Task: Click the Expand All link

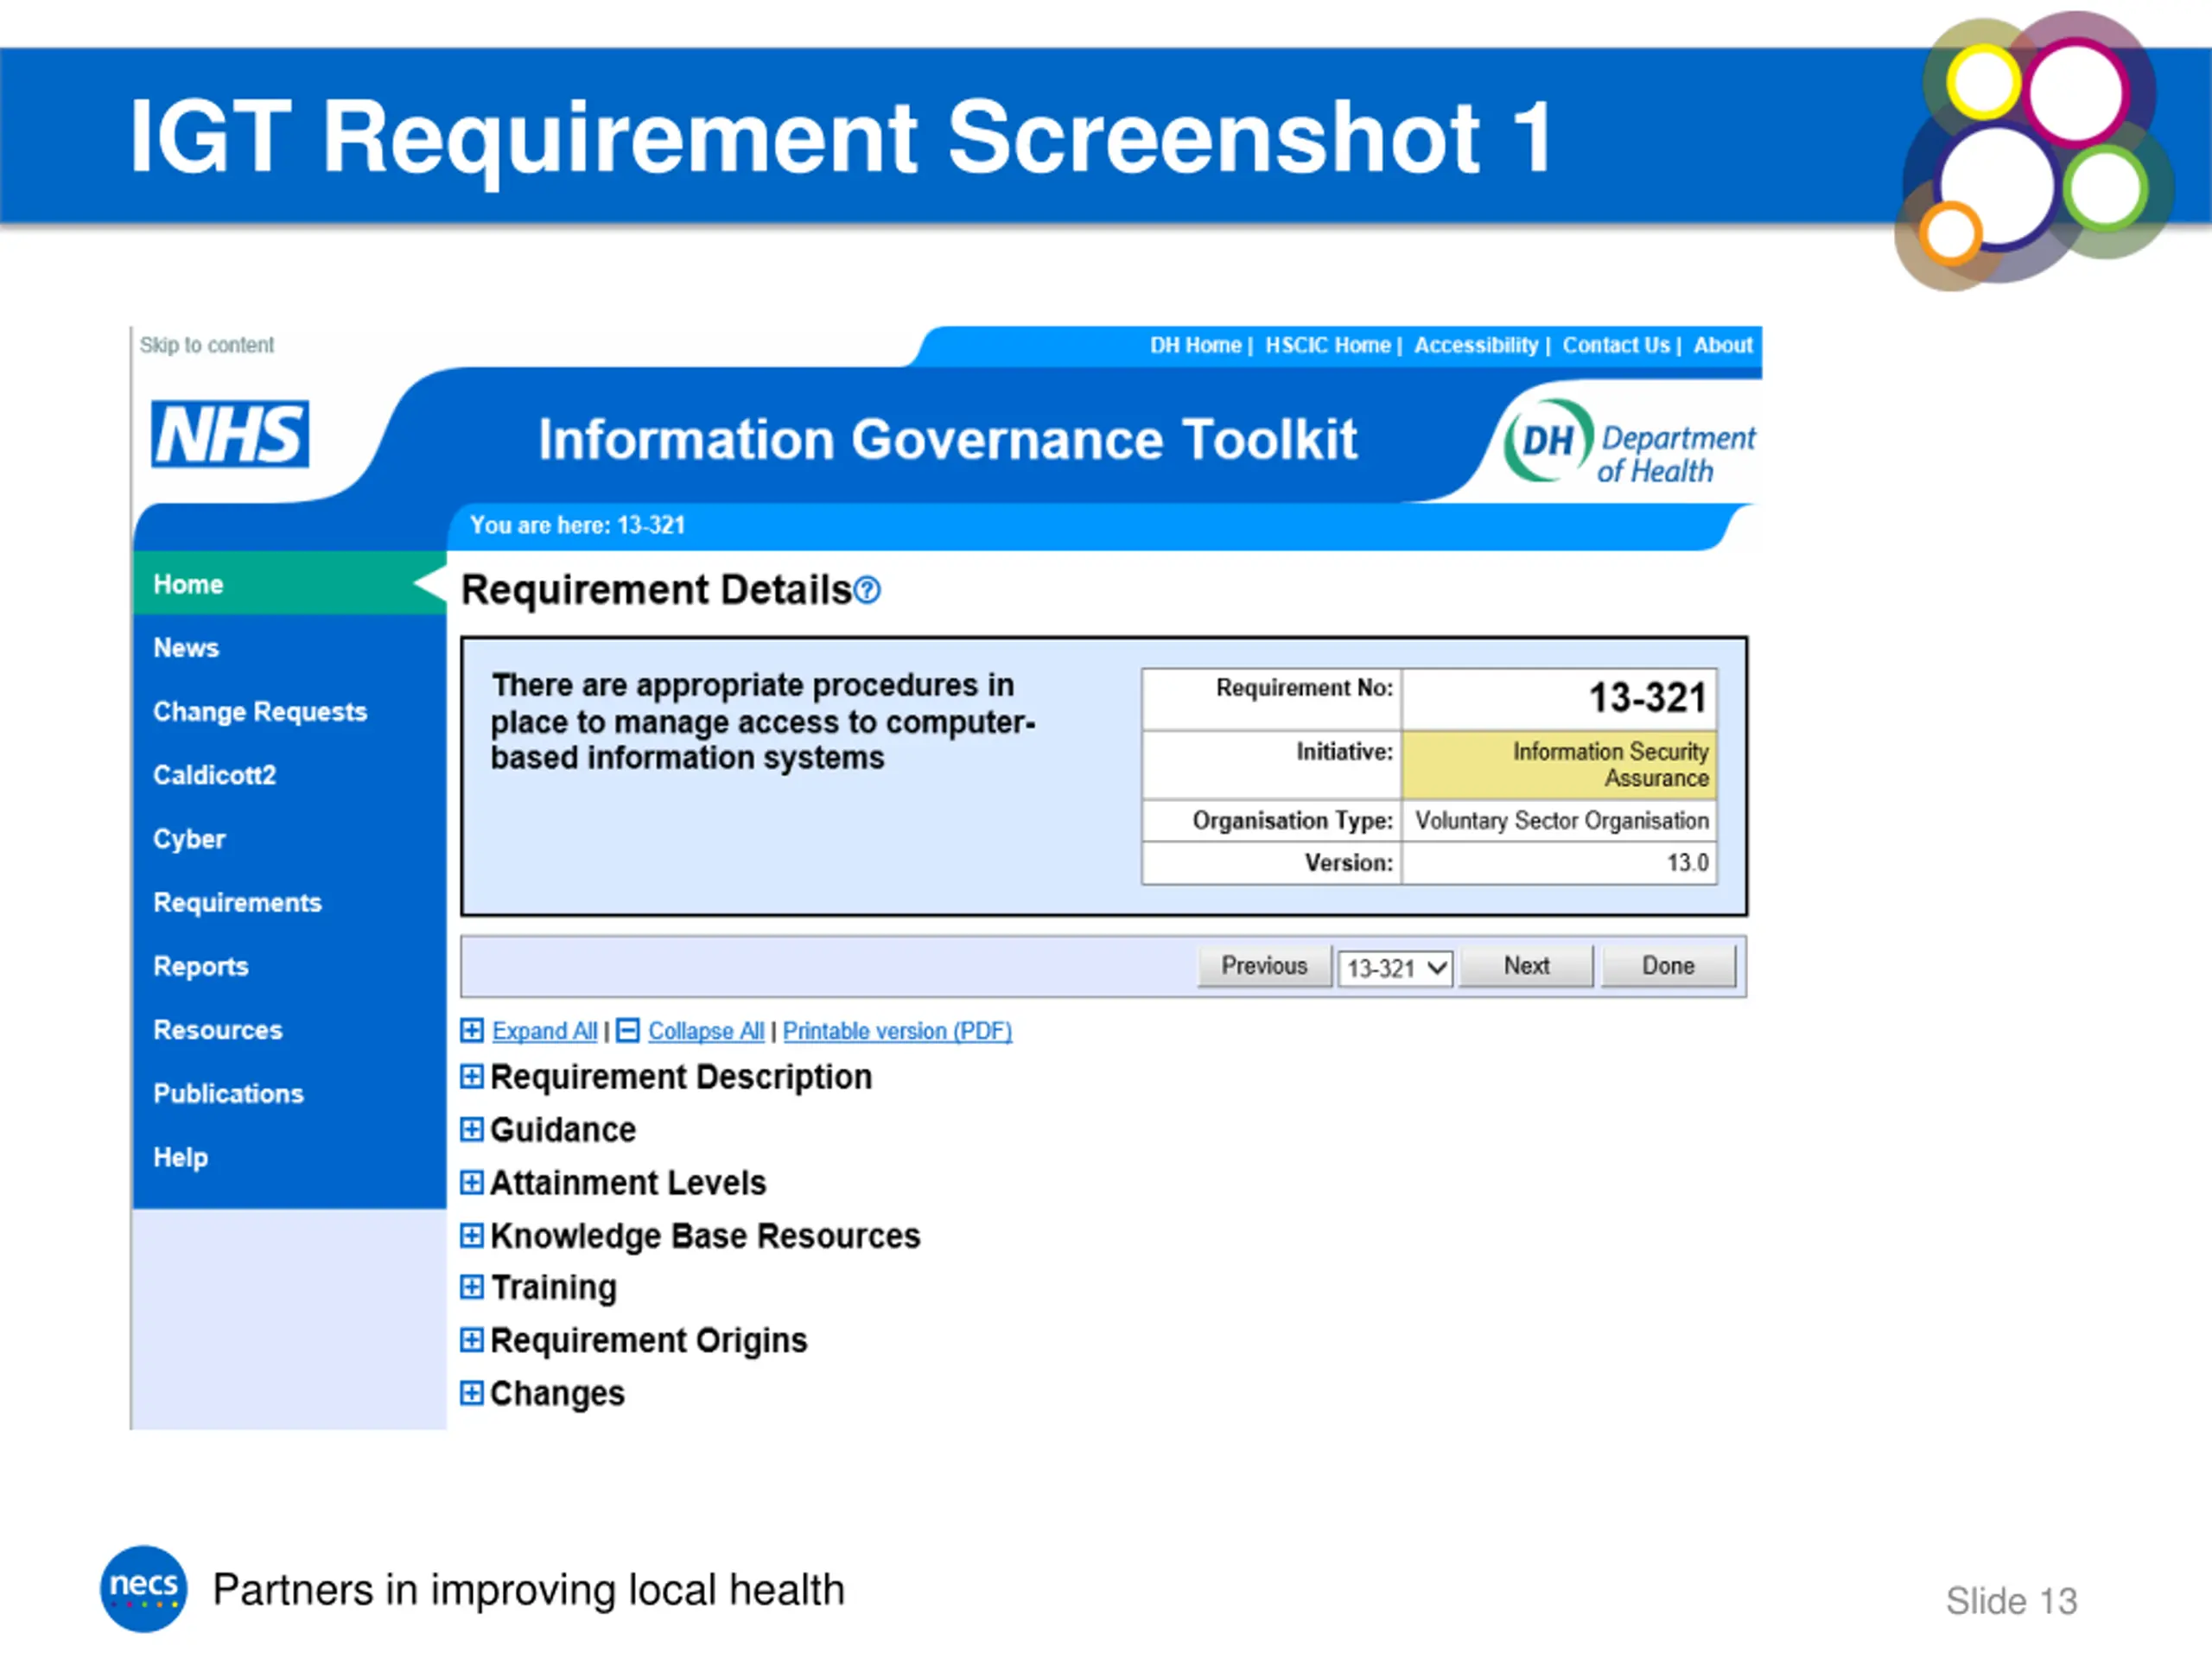Action: (x=544, y=1031)
